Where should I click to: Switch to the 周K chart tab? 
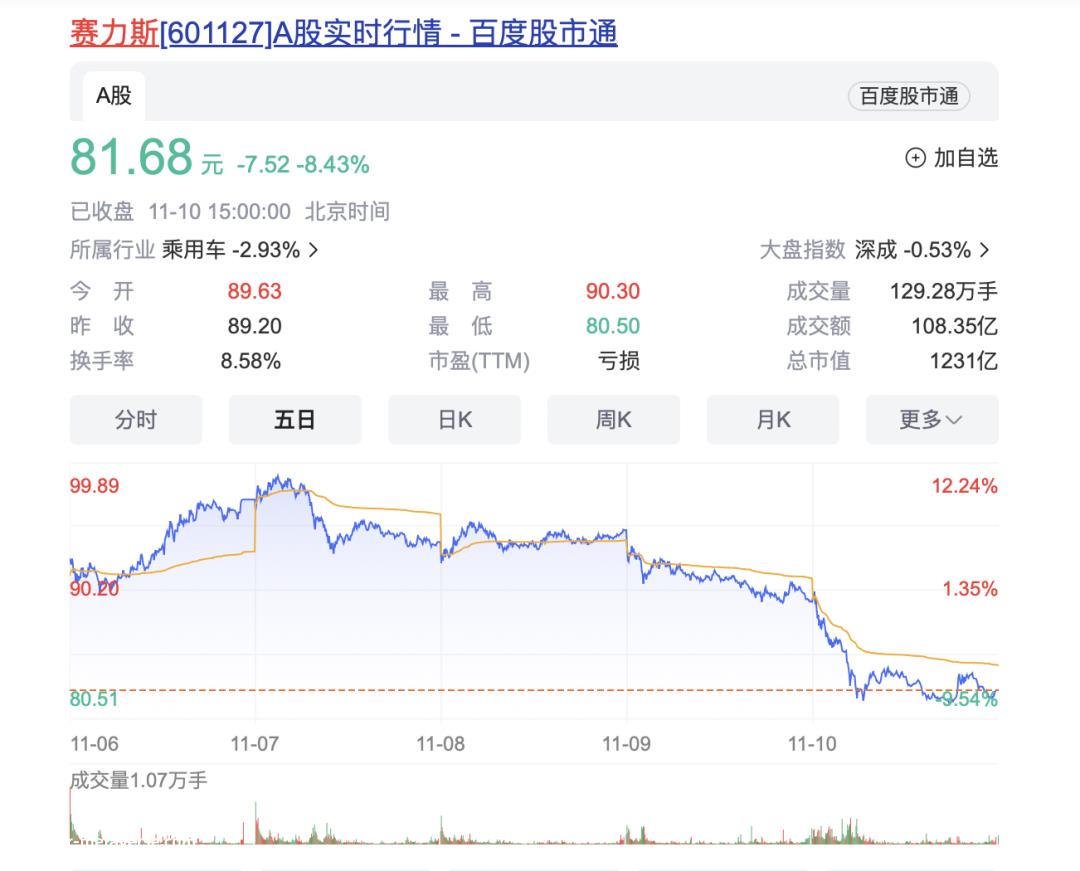614,419
